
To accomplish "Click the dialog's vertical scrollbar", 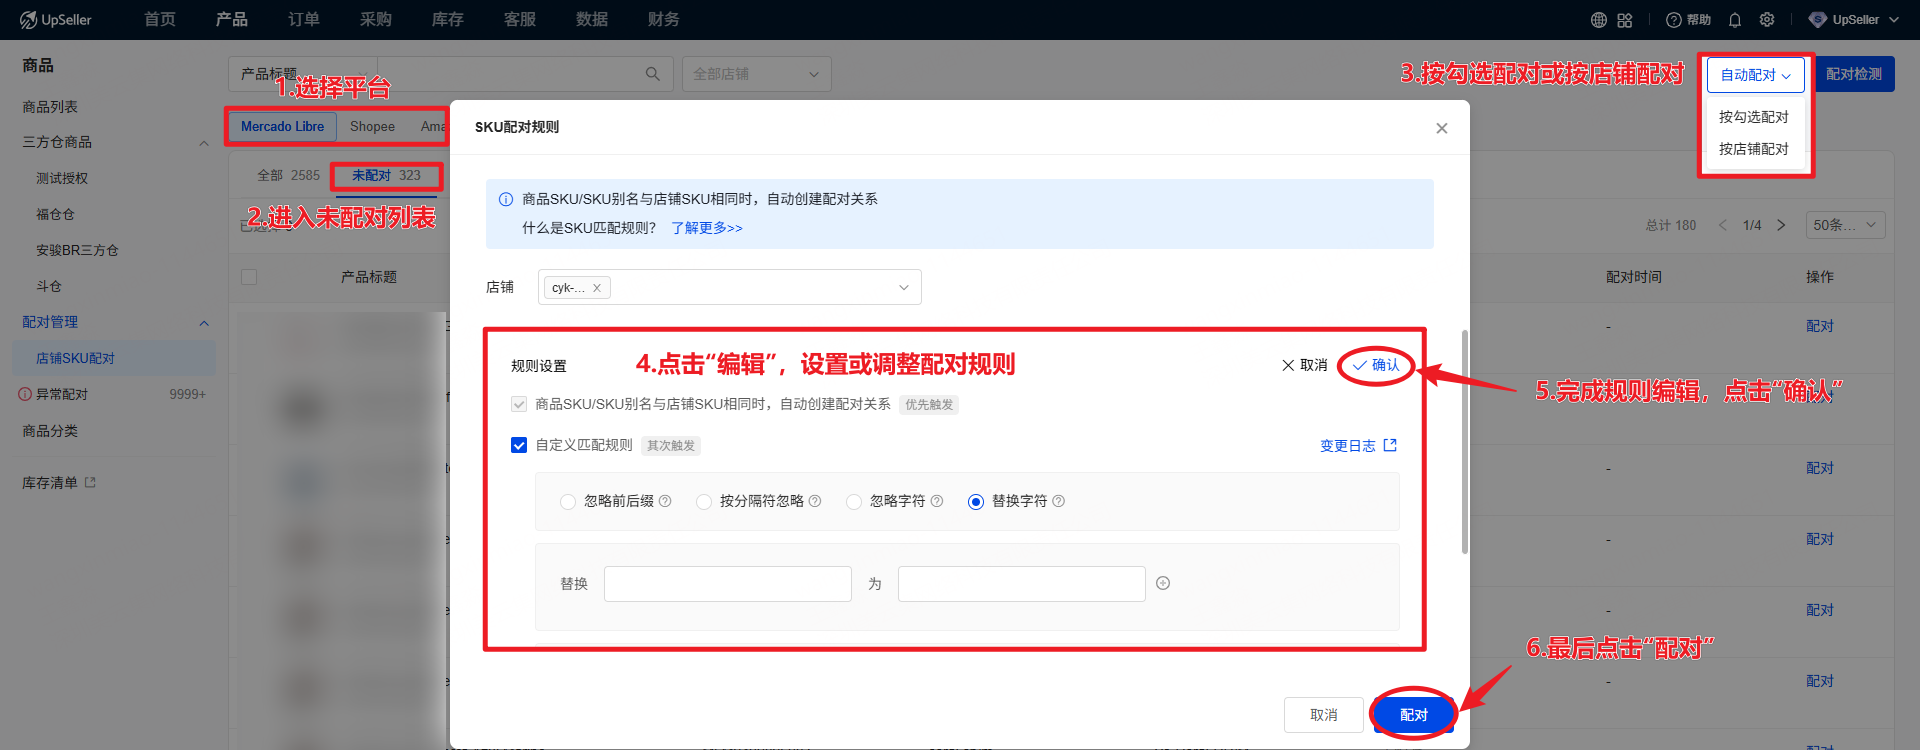I will [1465, 440].
